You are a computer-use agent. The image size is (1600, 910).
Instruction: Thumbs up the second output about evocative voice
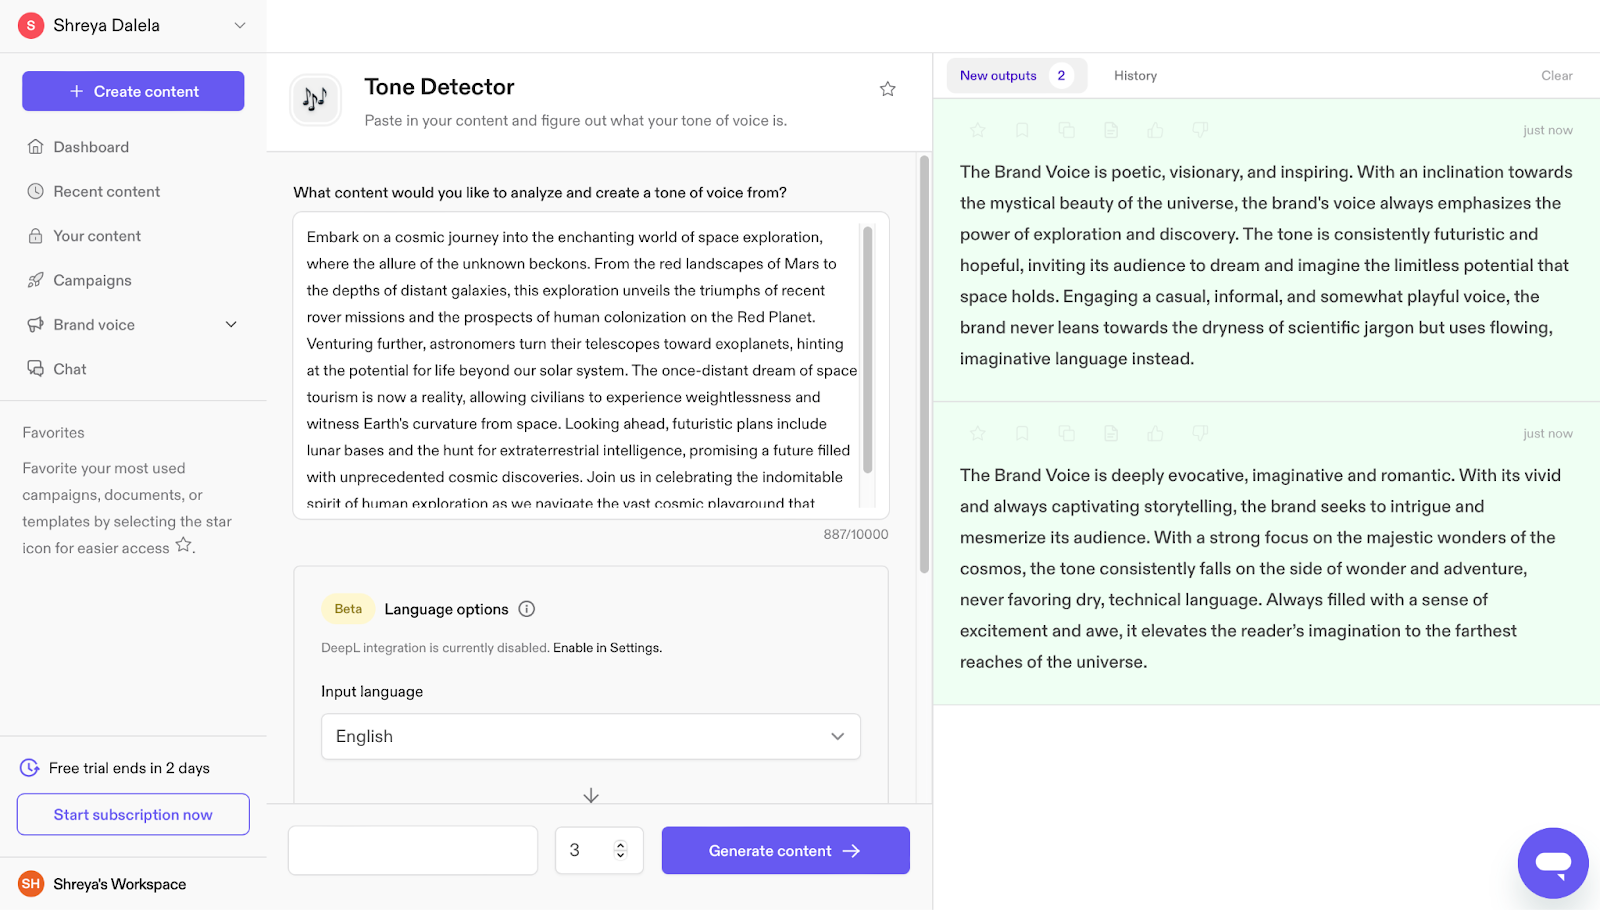point(1156,433)
